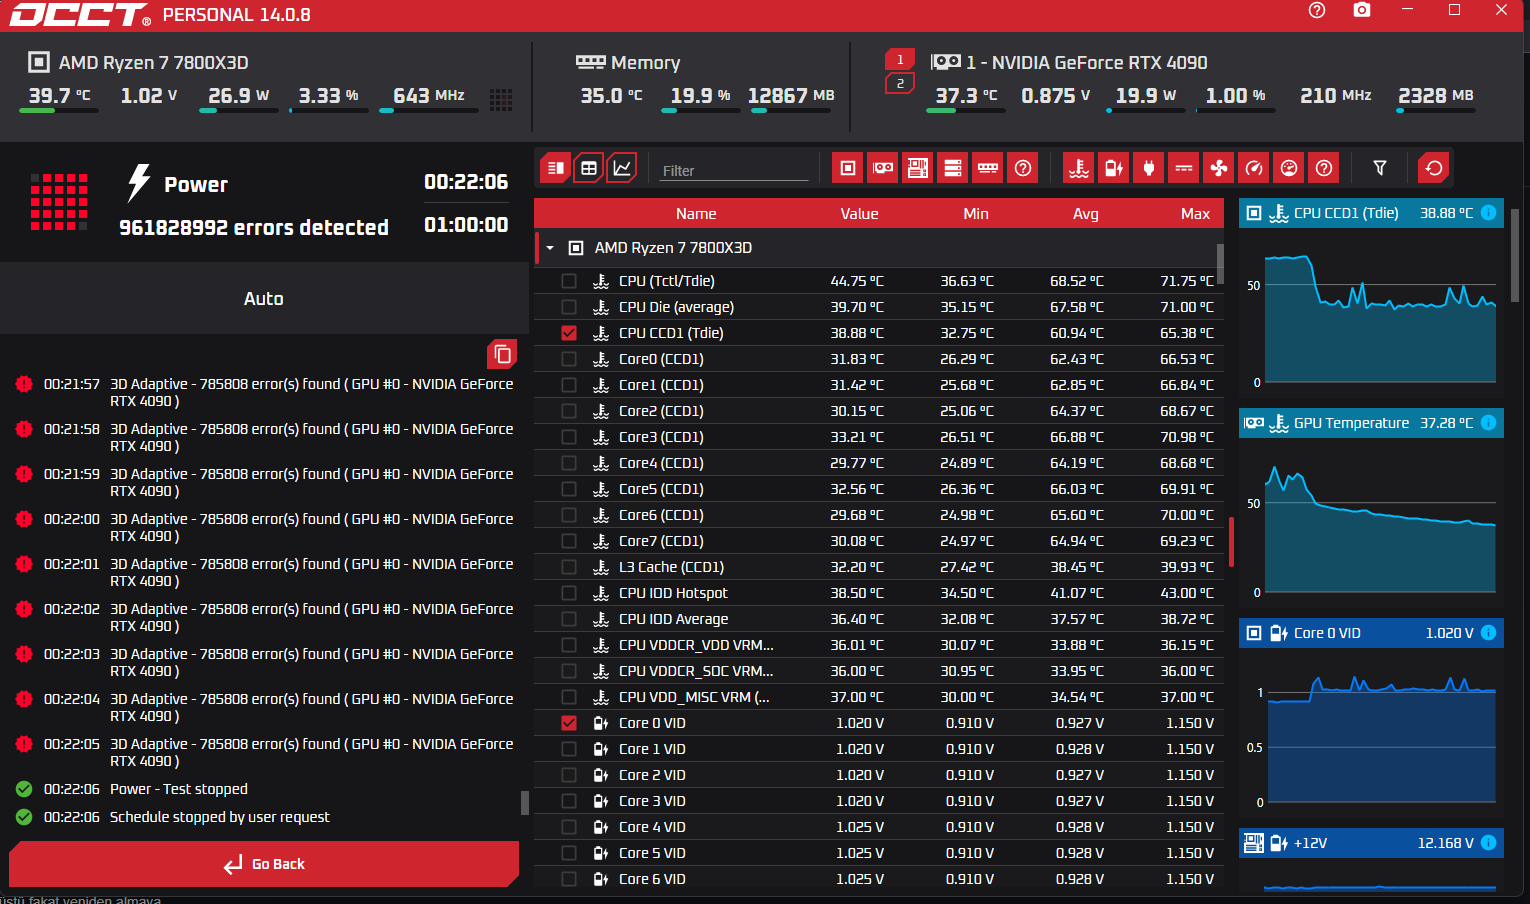The width and height of the screenshot is (1530, 904).
Task: Toggle voltage sensor type filter
Action: 1114,168
